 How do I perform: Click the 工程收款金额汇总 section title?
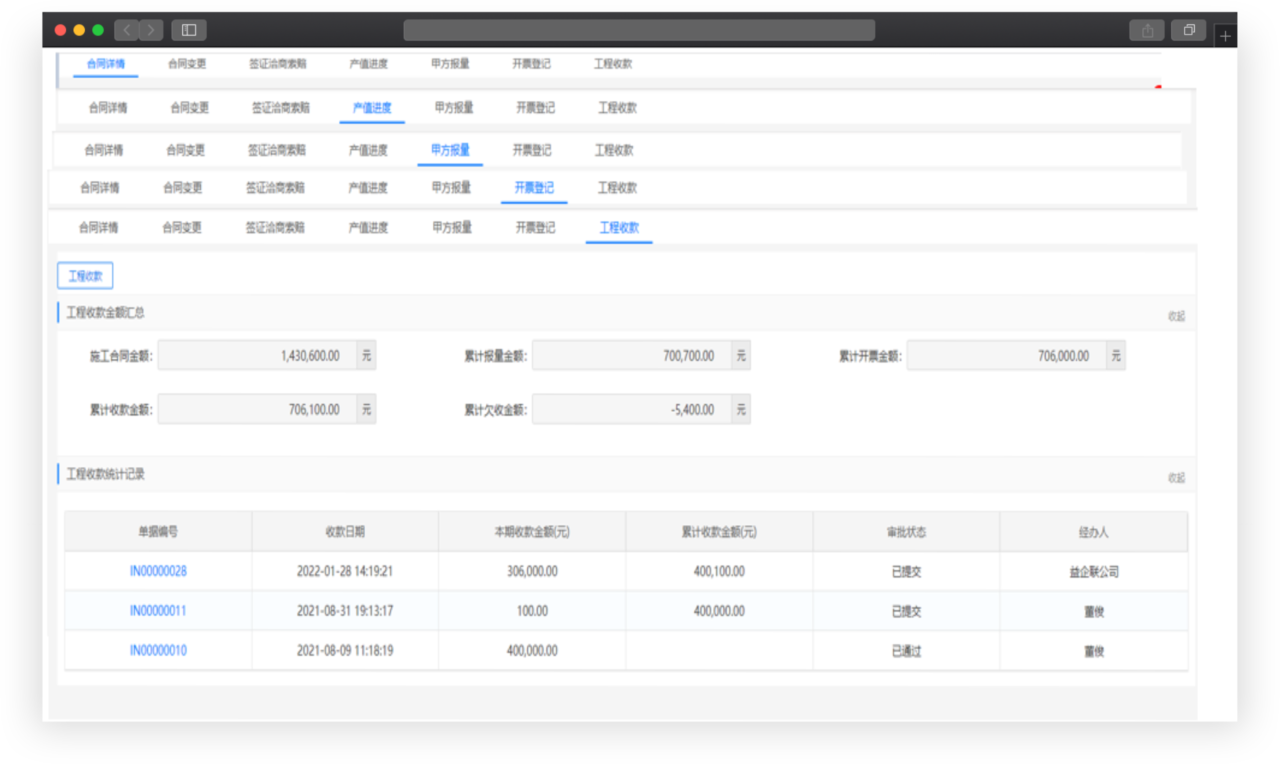coord(105,312)
